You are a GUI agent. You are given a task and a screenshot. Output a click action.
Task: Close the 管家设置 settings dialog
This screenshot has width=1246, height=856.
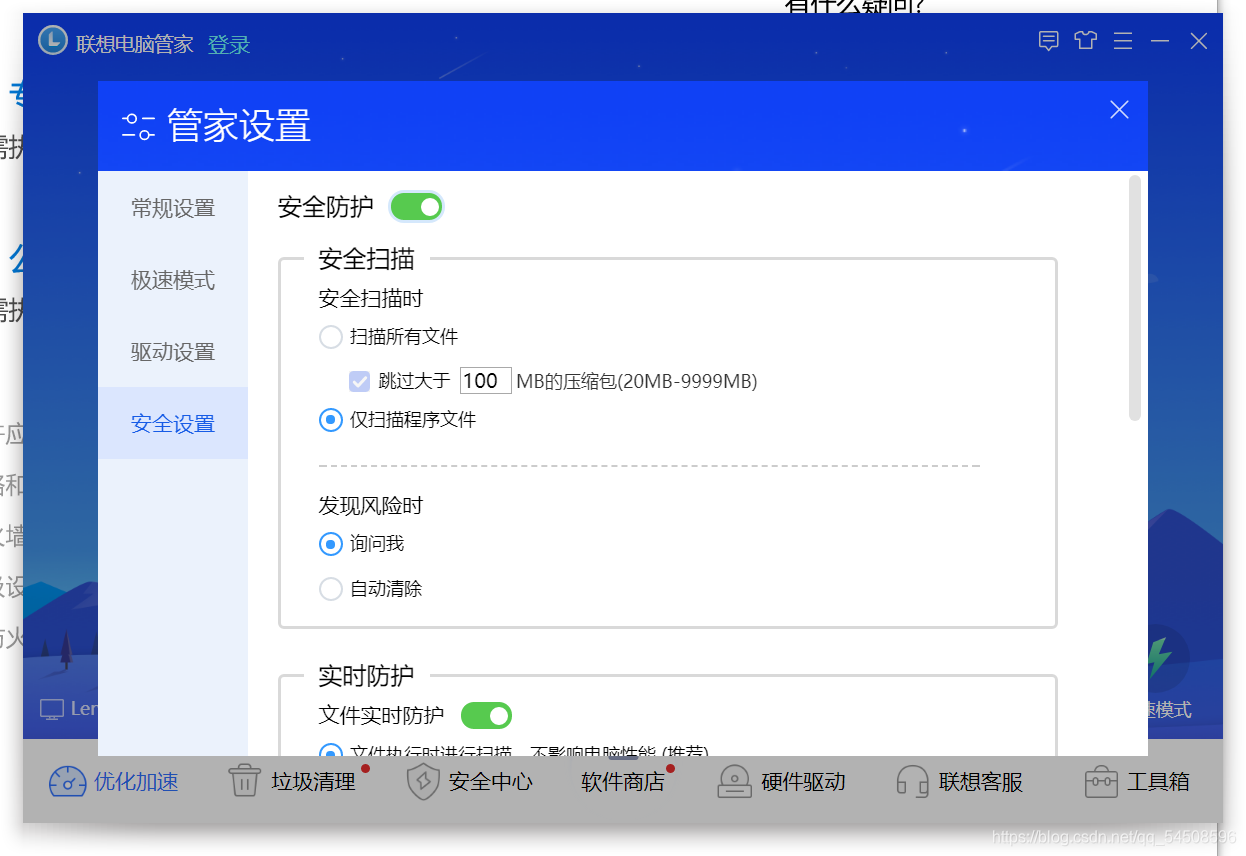tap(1119, 110)
